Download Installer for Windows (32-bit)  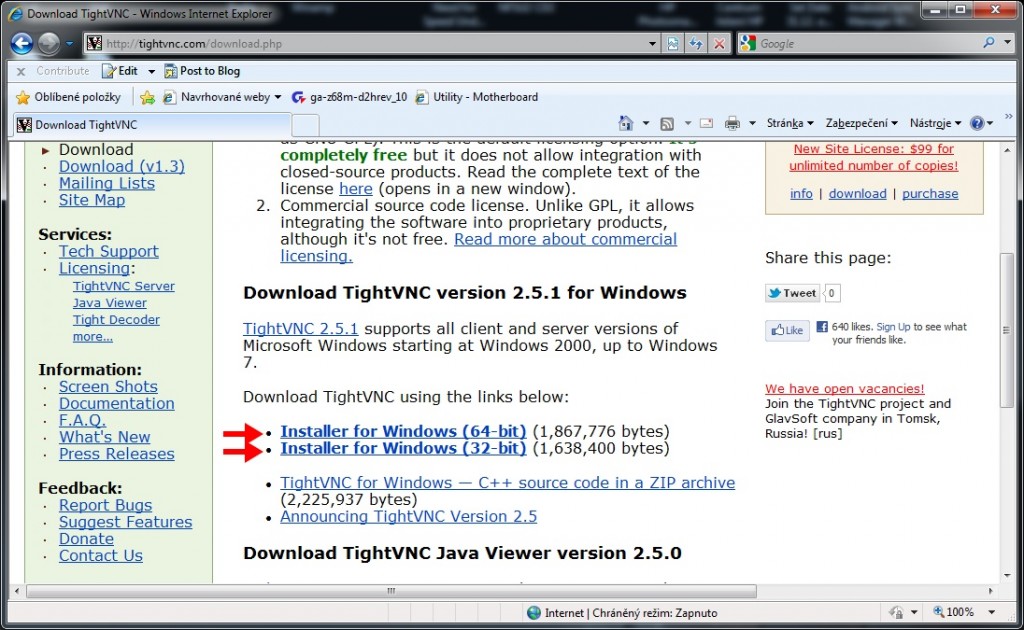[x=403, y=449]
